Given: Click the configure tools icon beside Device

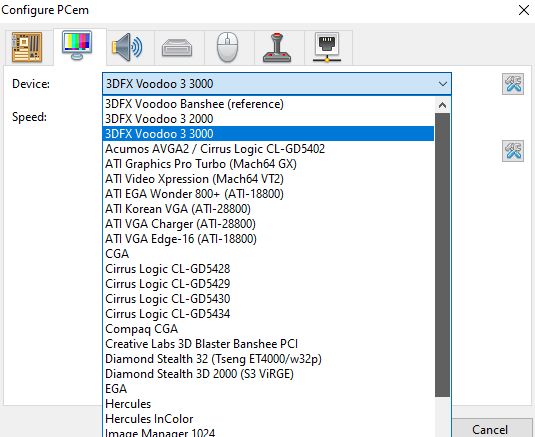Looking at the screenshot, I should 513,84.
